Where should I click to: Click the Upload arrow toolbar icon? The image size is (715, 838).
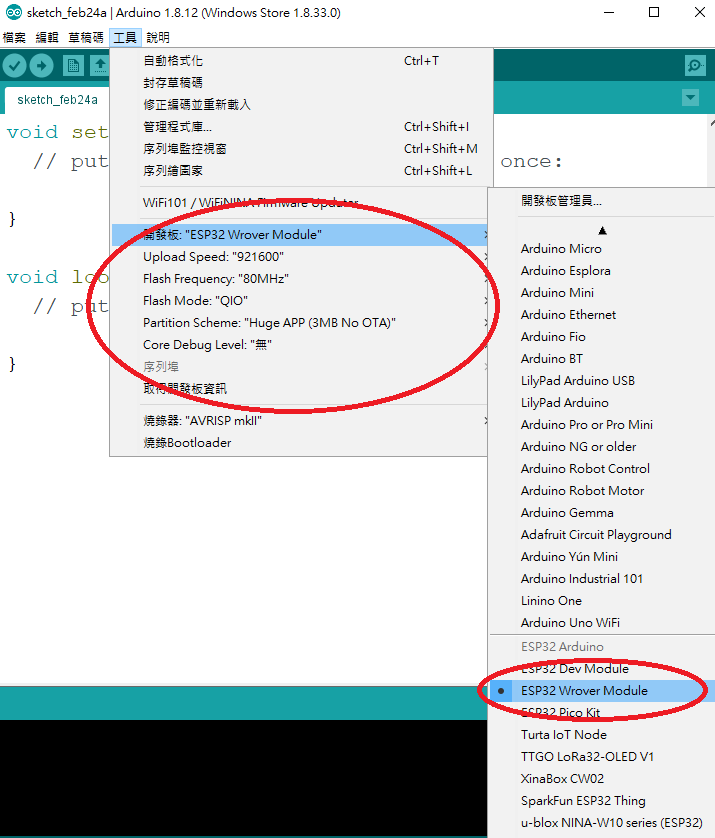coord(41,66)
